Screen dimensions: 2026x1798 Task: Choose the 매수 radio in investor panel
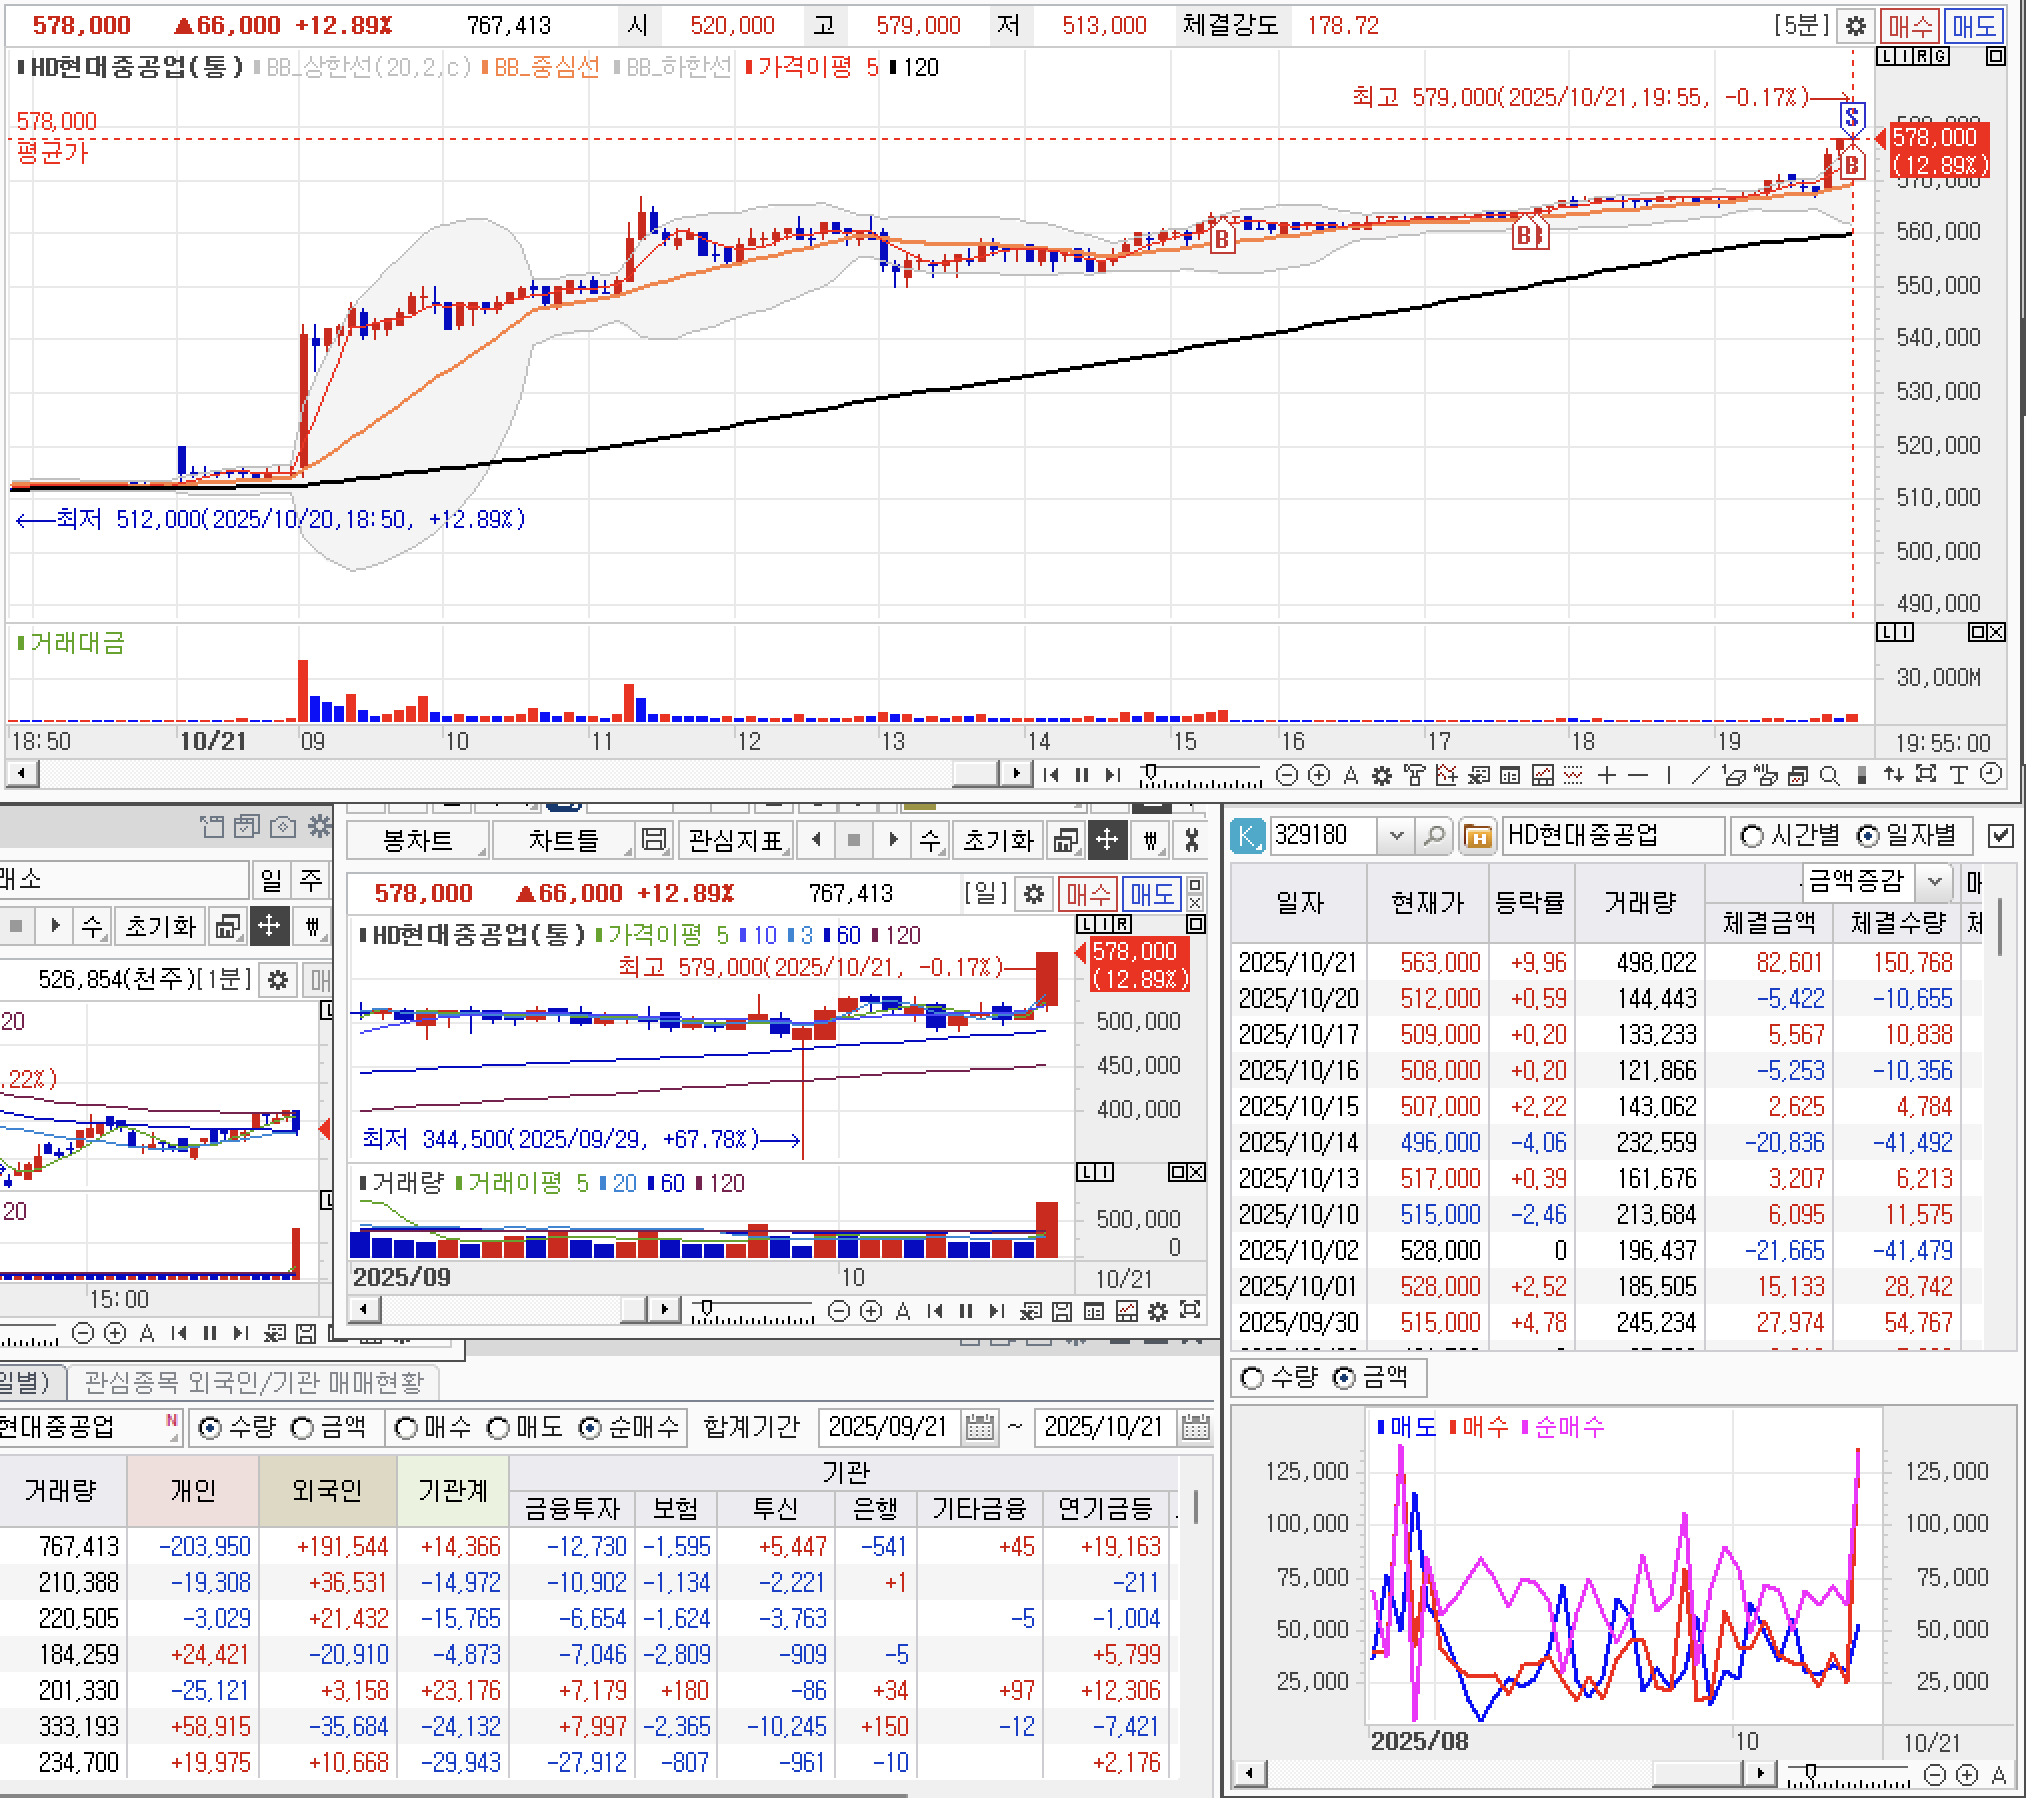click(x=406, y=1428)
